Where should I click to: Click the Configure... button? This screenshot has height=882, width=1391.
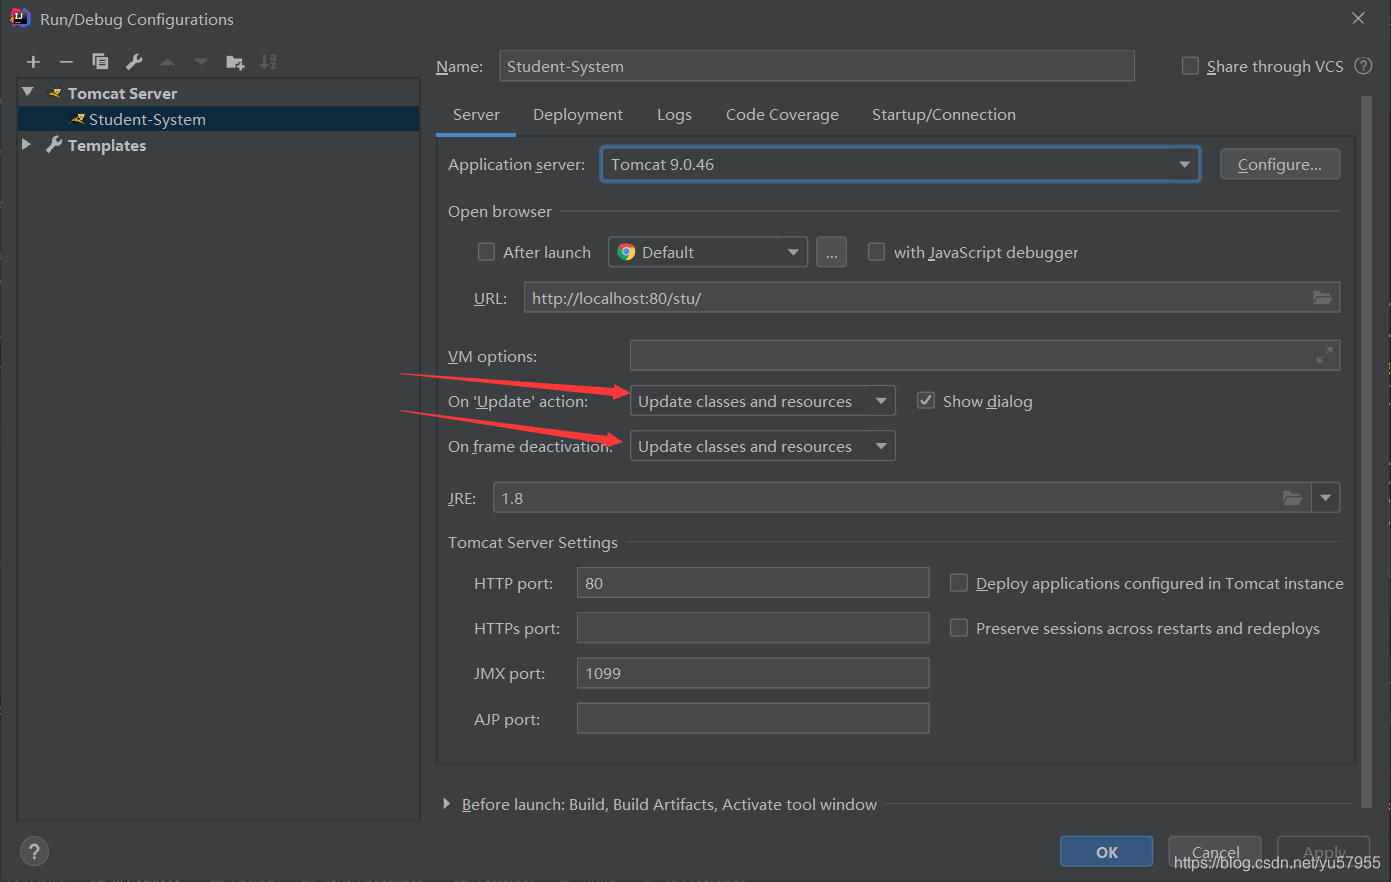coord(1280,164)
